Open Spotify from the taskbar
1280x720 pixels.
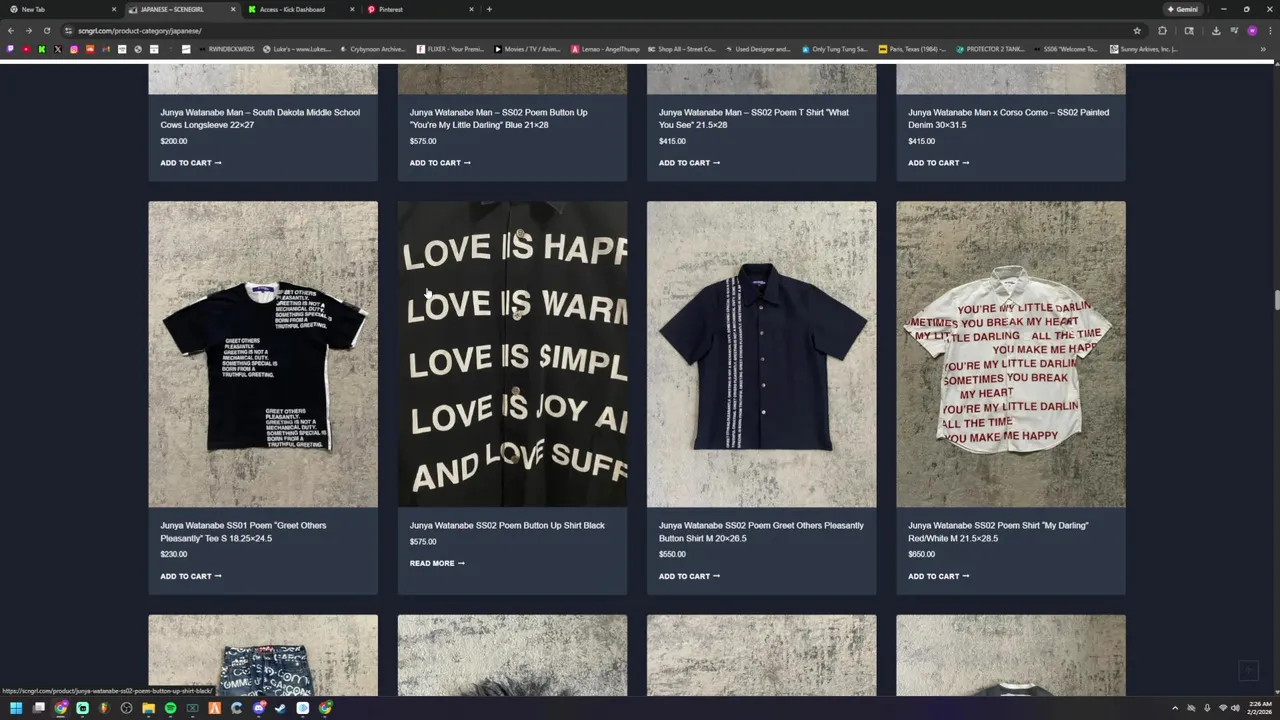tap(170, 708)
